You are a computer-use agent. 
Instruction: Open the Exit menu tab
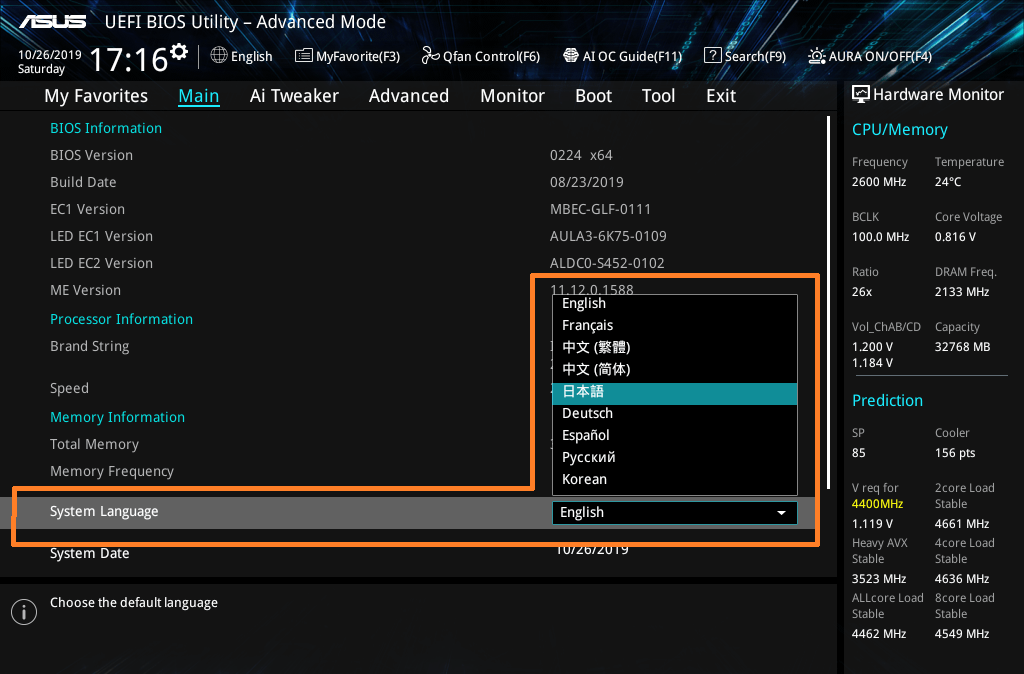(x=720, y=96)
